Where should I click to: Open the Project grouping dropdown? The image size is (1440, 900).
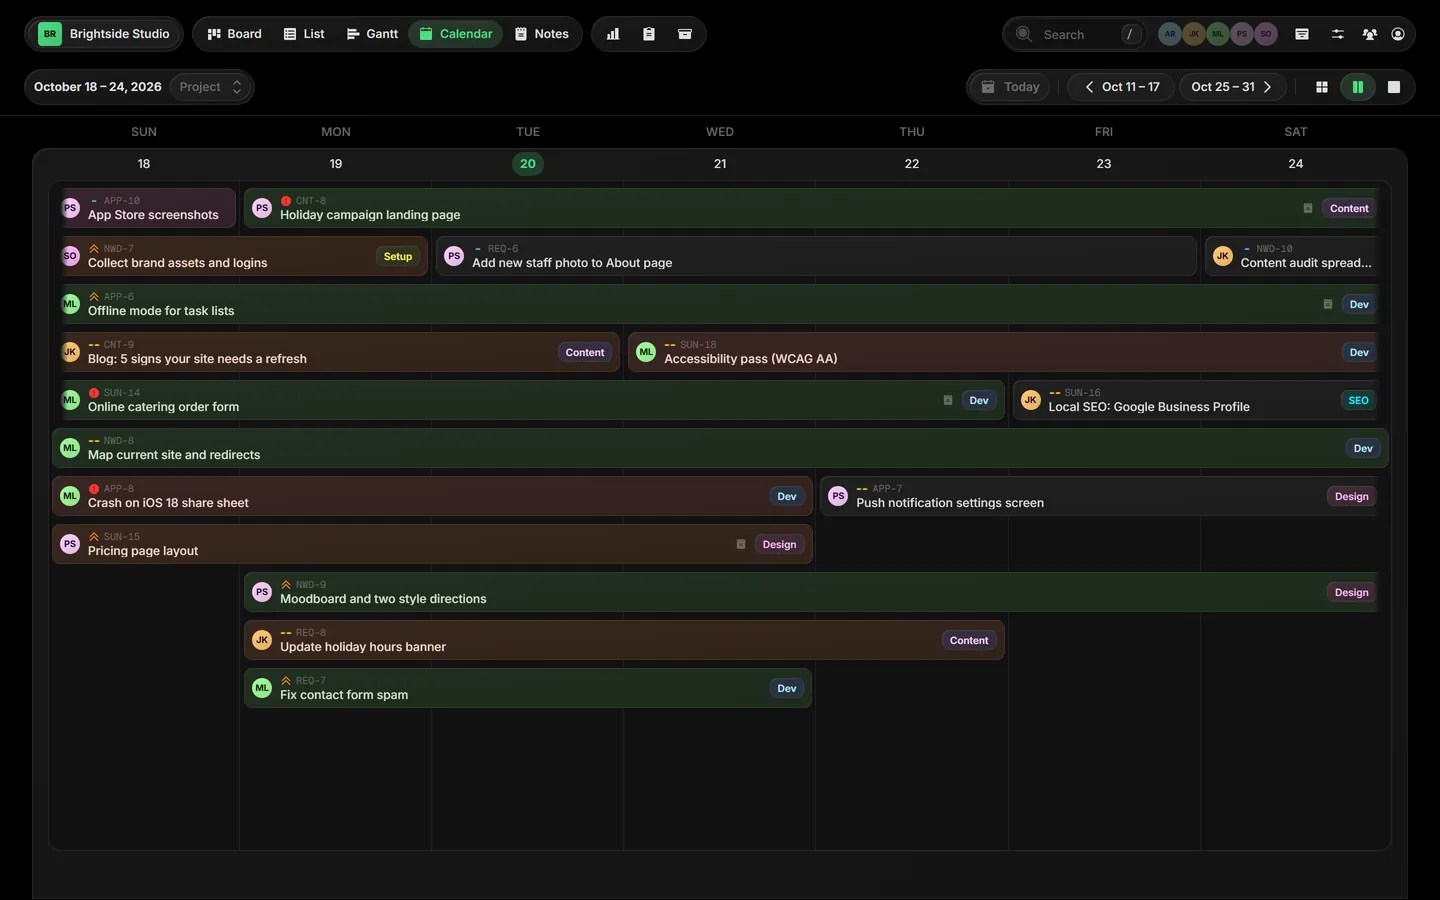click(210, 87)
